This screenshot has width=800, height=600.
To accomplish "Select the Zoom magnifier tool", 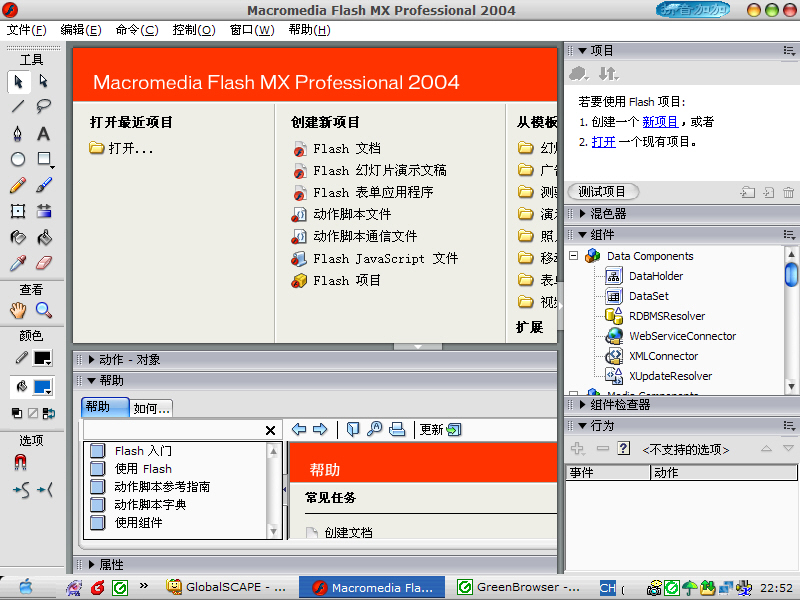I will (44, 310).
